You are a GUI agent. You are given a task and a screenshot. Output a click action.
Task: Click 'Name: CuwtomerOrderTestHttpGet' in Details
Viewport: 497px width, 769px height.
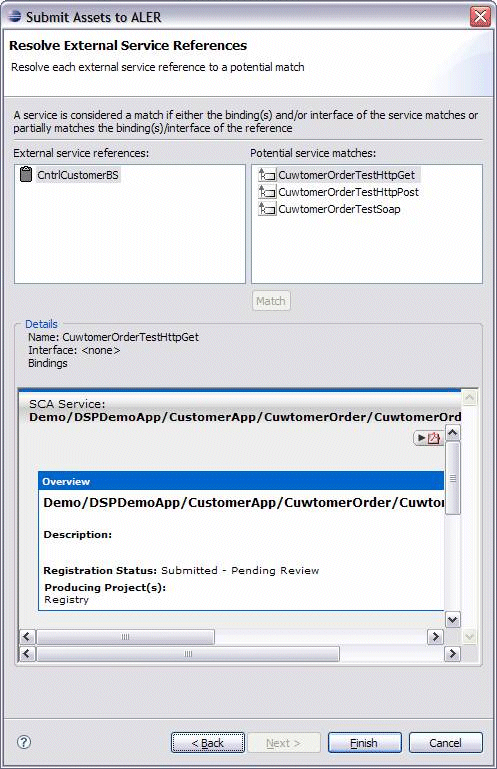tap(113, 337)
